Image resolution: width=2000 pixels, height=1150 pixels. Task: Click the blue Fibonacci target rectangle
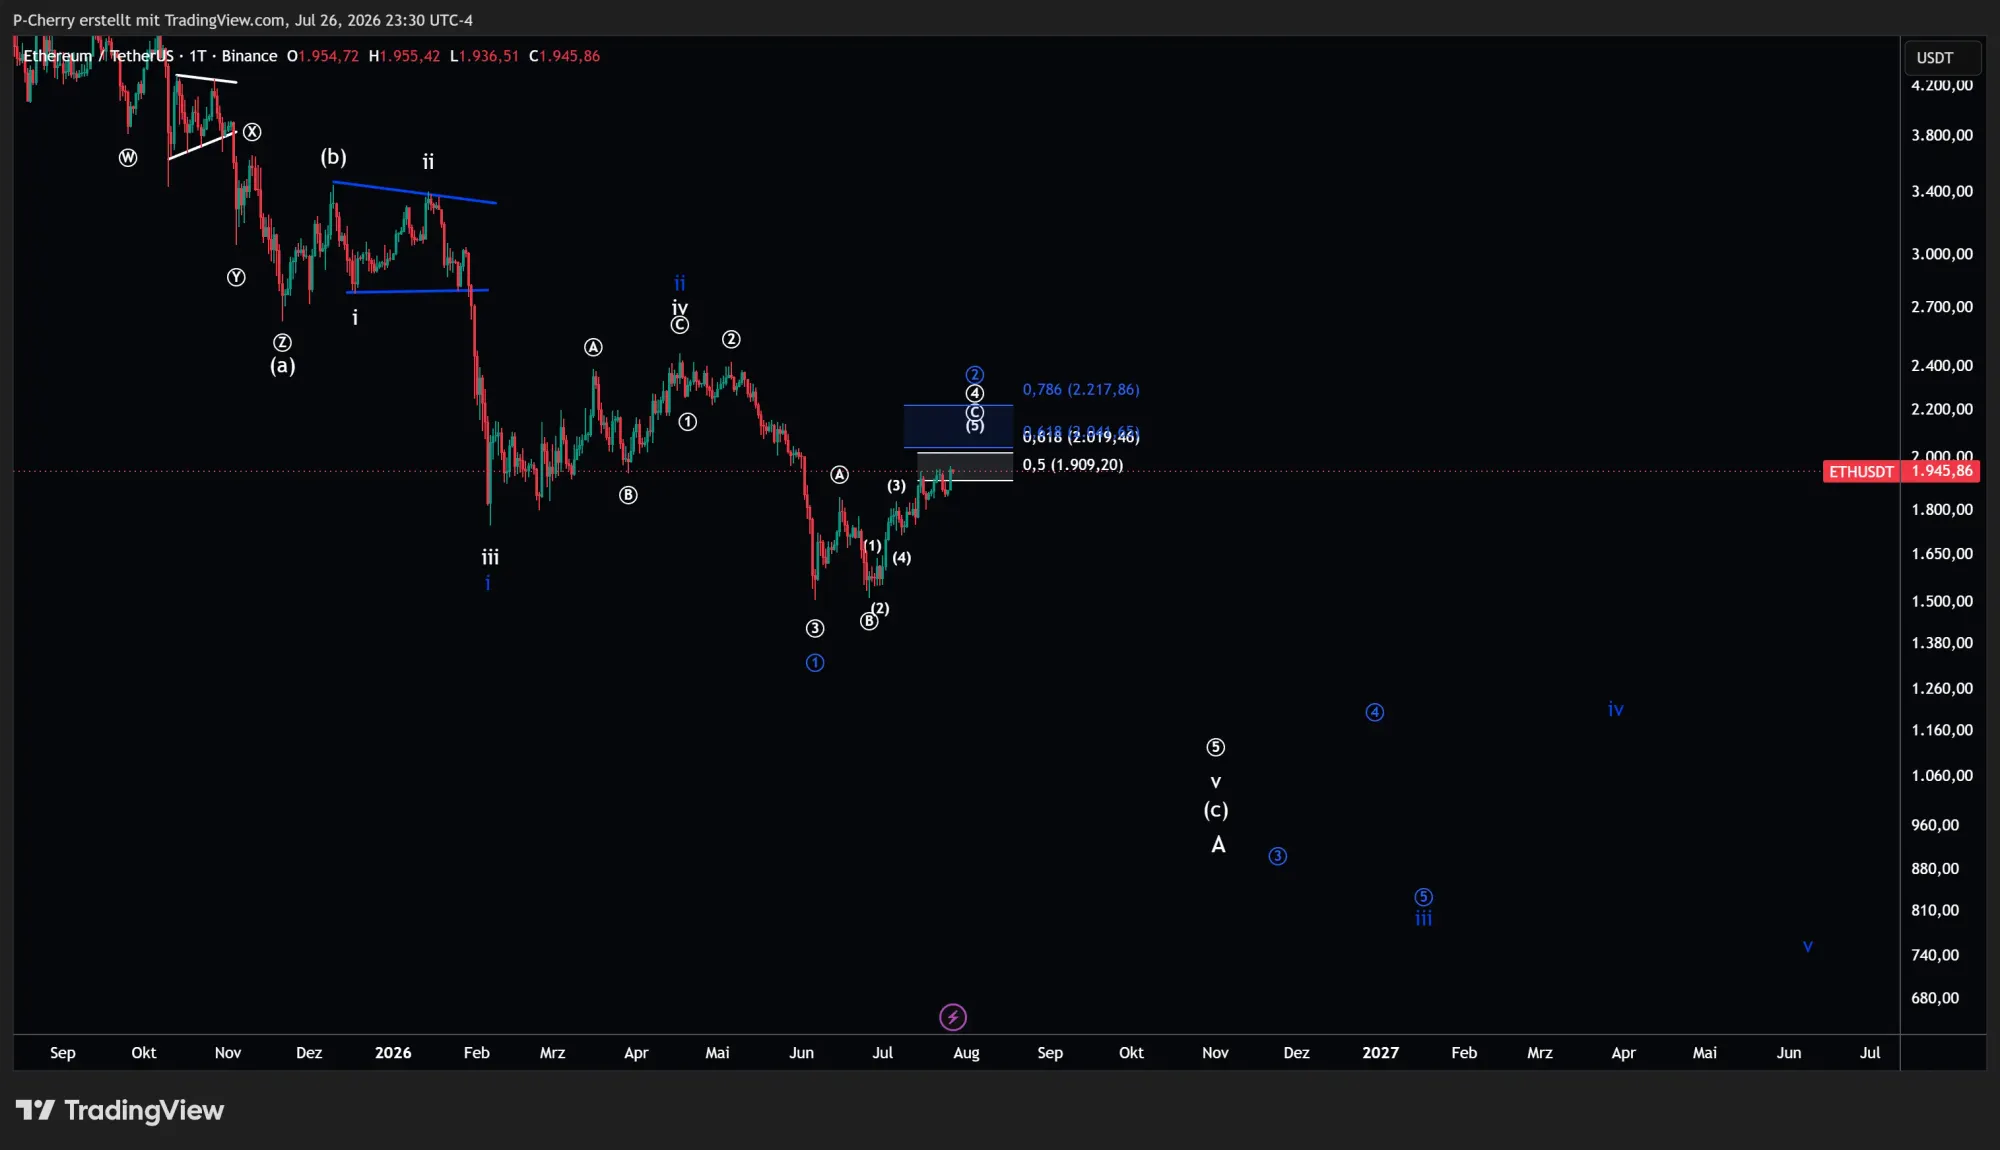[x=958, y=427]
